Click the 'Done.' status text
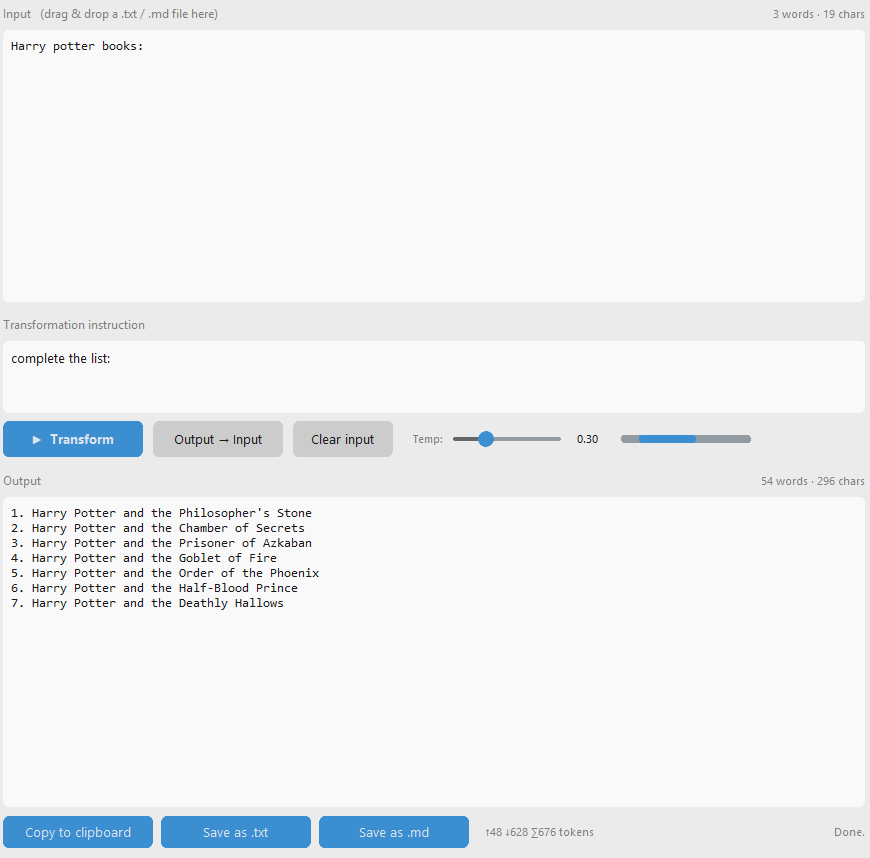This screenshot has height=858, width=870. click(x=849, y=832)
